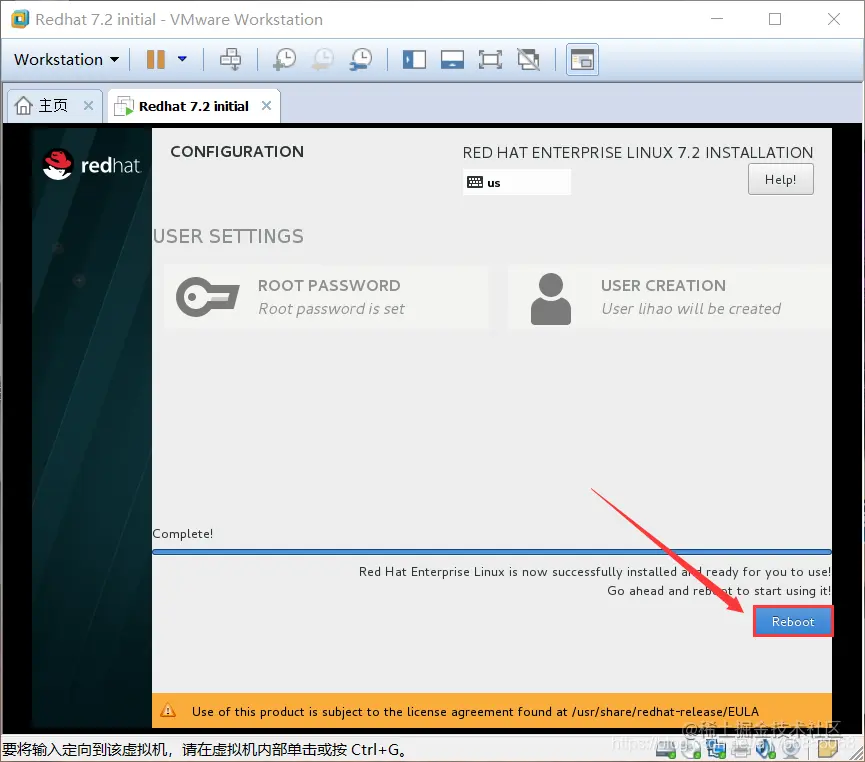Click the sound card status icon
This screenshot has width=865, height=762.
click(x=766, y=749)
